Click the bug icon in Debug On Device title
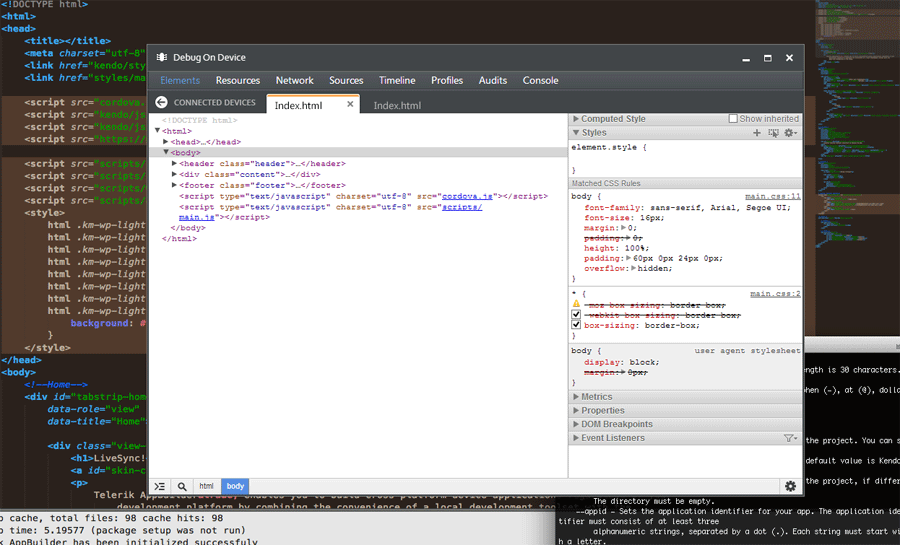Screen dimensions: 900x545 click(x=162, y=57)
